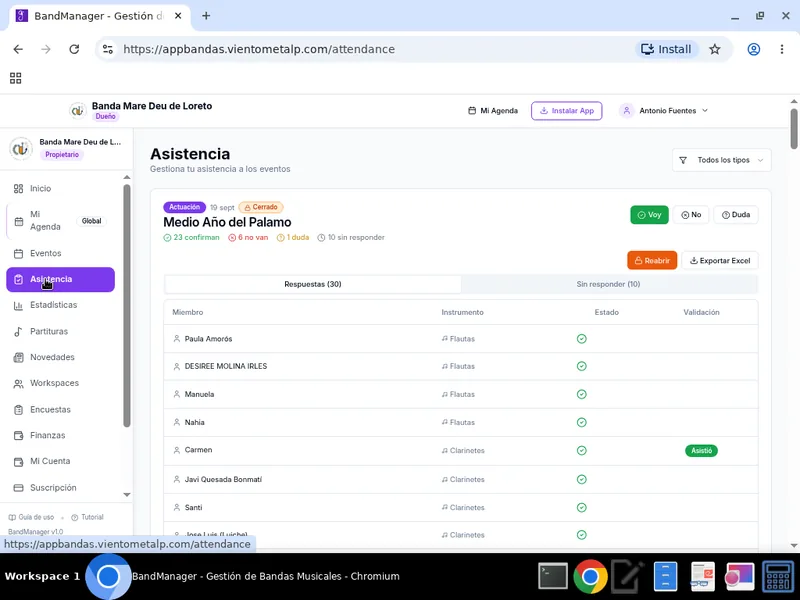Collapse sidebar scroll up arrow

[127, 178]
